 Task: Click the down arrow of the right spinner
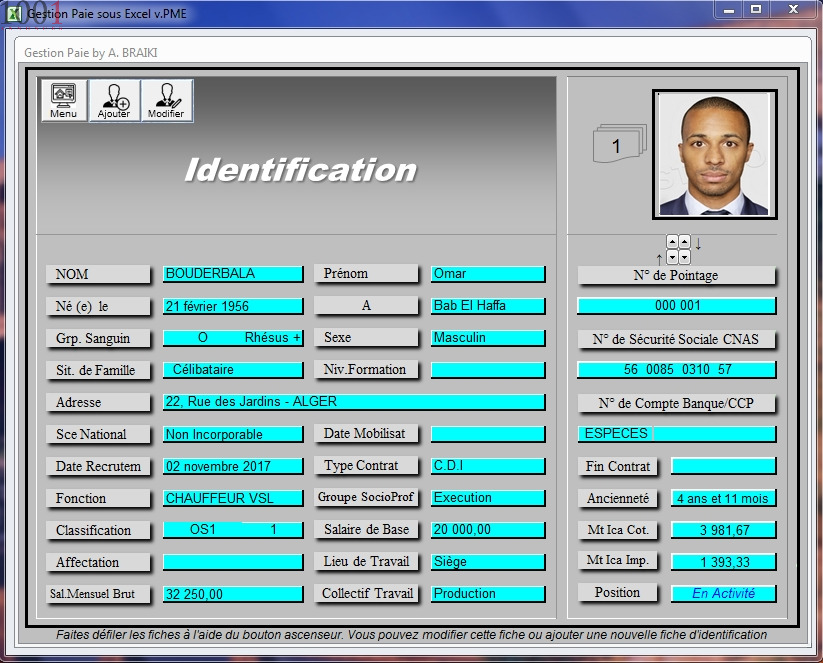click(x=684, y=257)
